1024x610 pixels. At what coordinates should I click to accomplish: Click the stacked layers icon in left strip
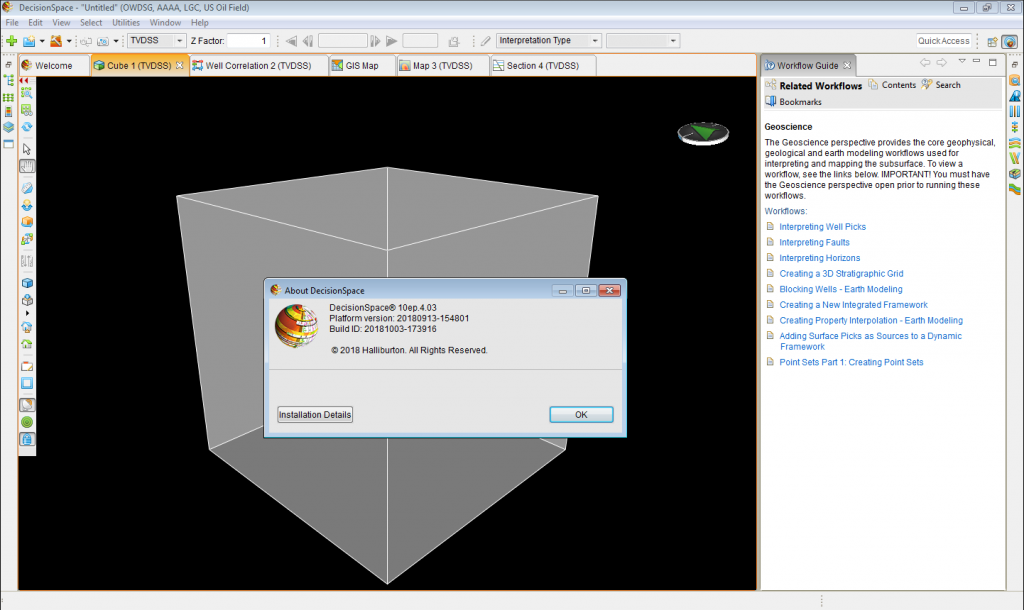[x=8, y=127]
